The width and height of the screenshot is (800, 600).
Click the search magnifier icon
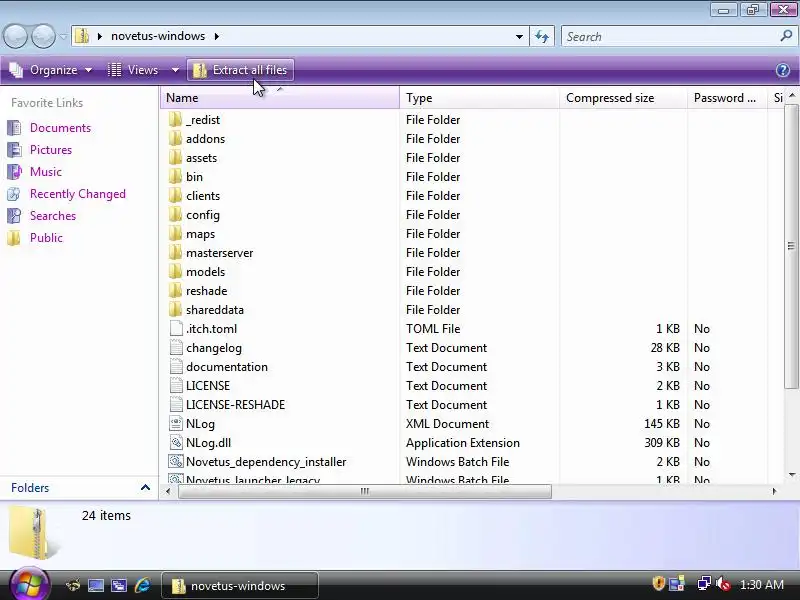coord(786,36)
